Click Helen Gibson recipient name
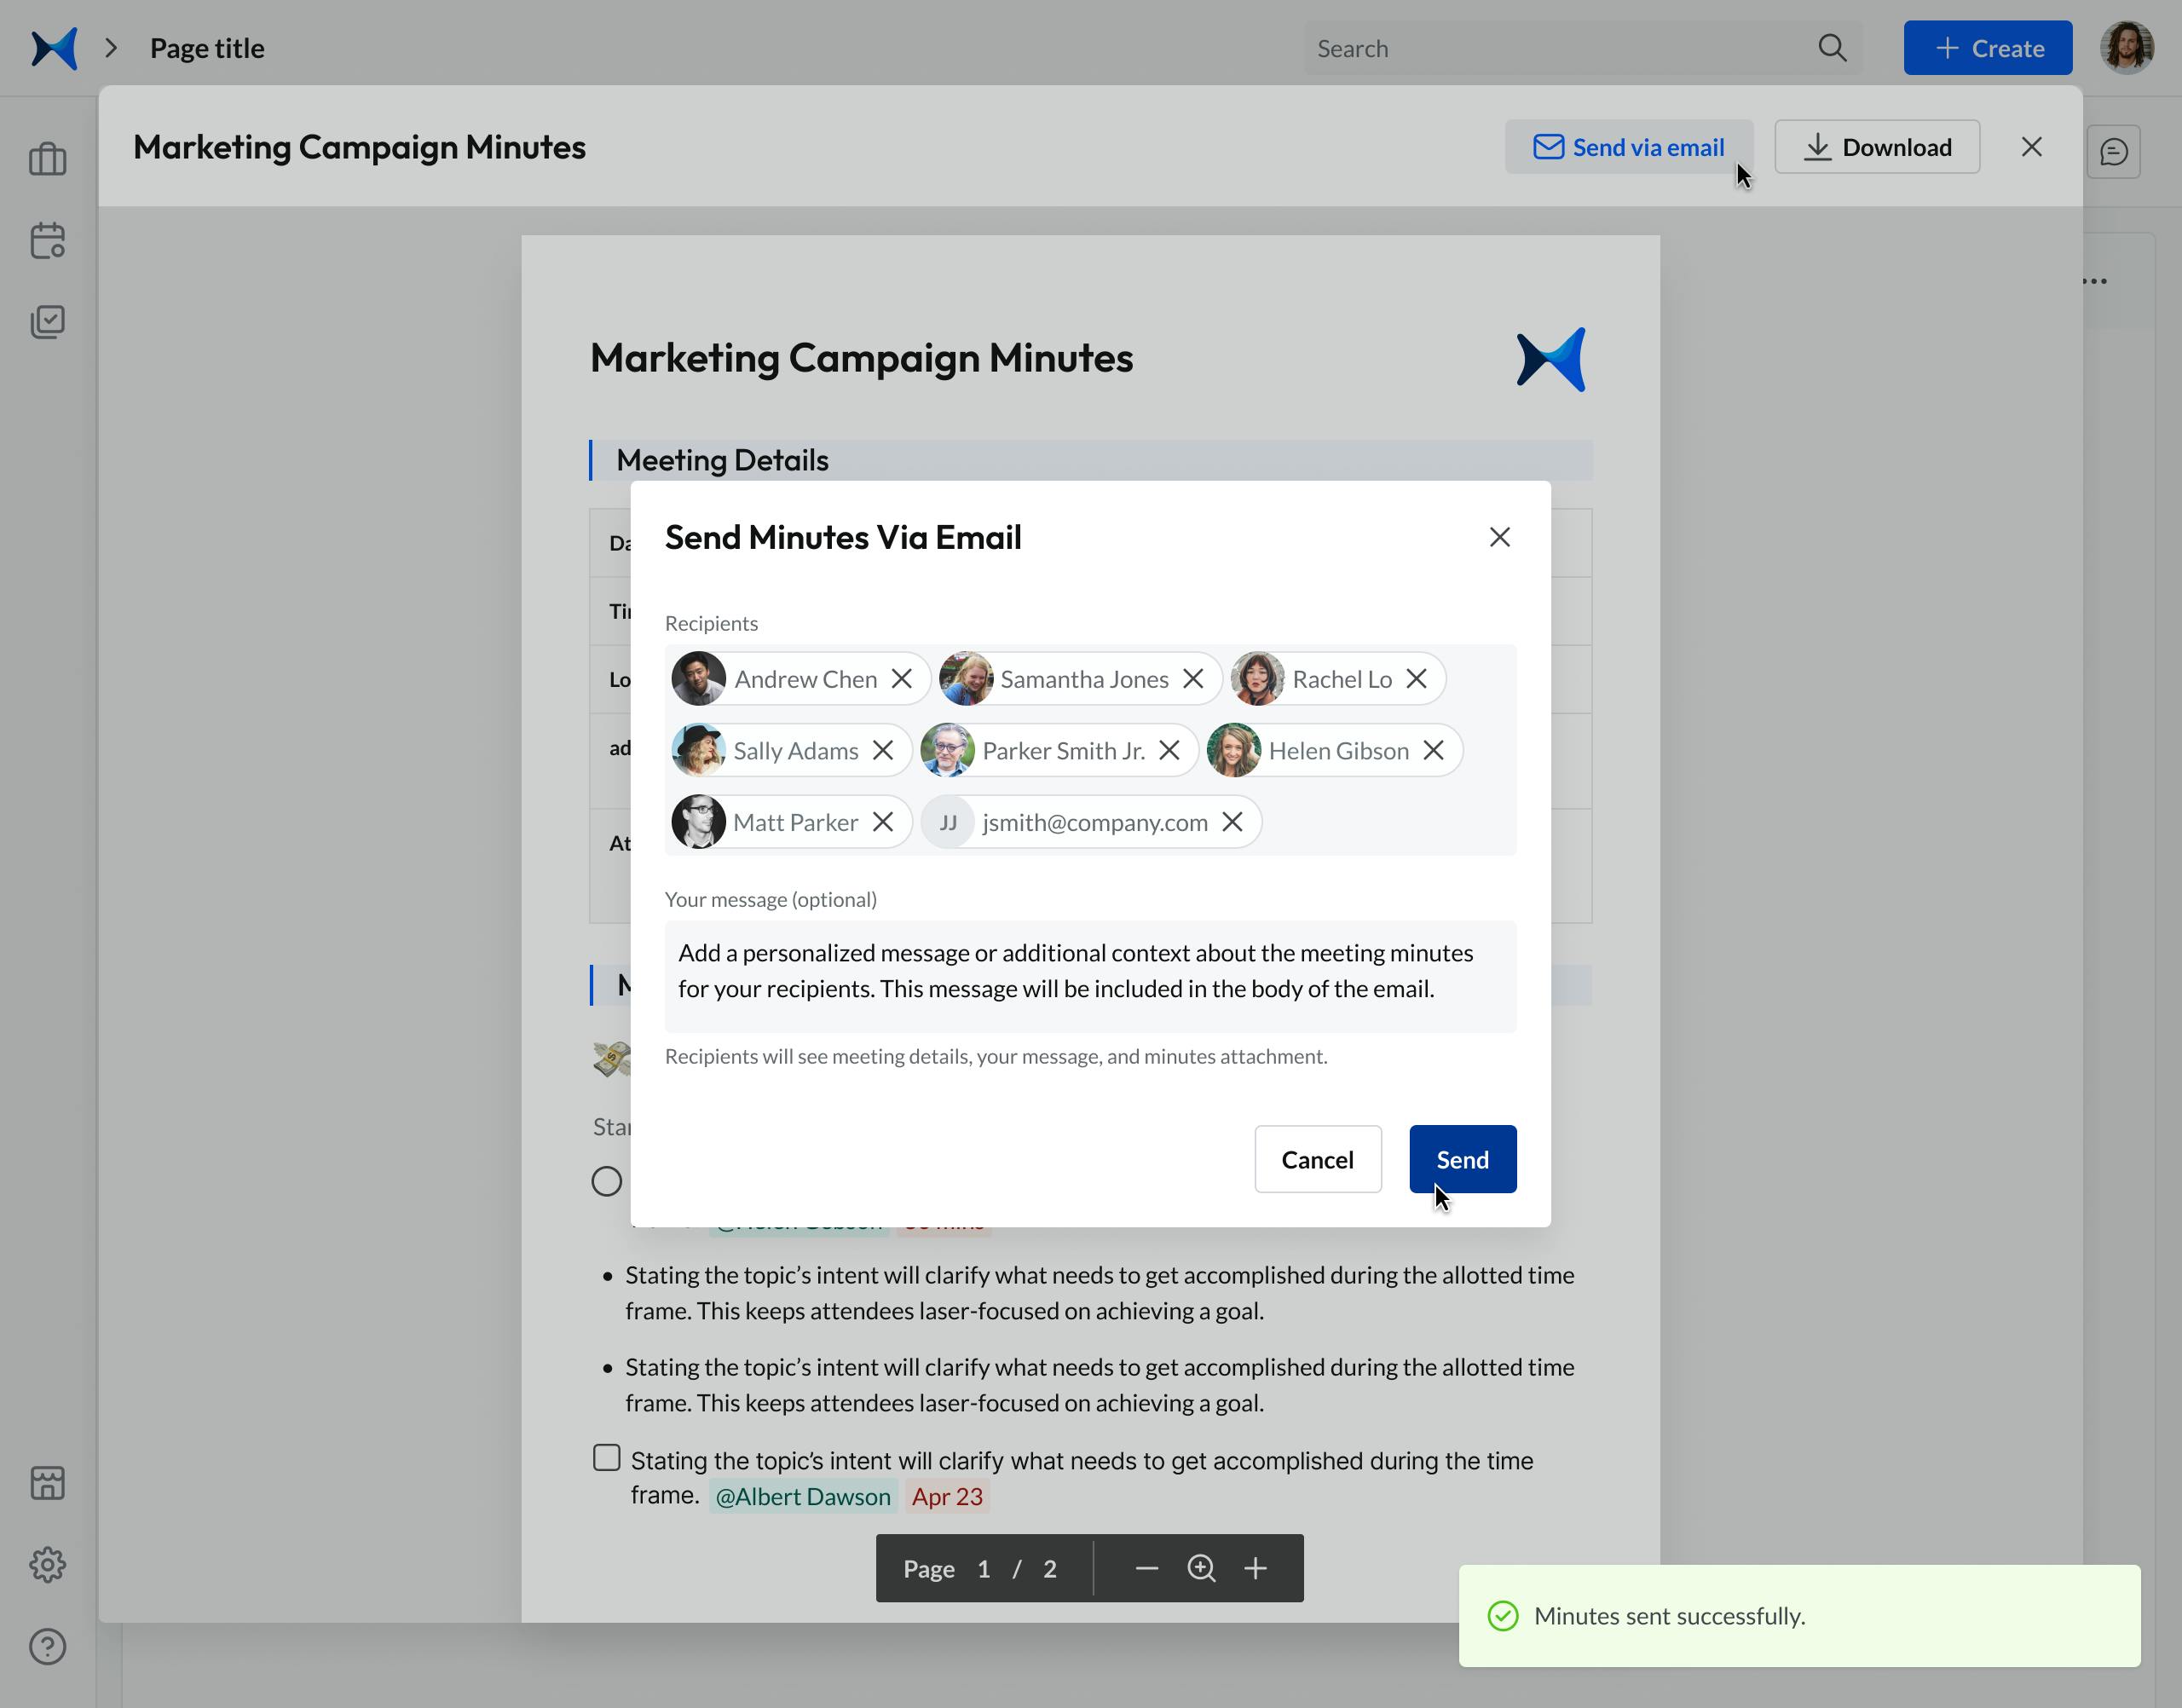Screen dimensions: 2182x1708 tap(1338, 750)
